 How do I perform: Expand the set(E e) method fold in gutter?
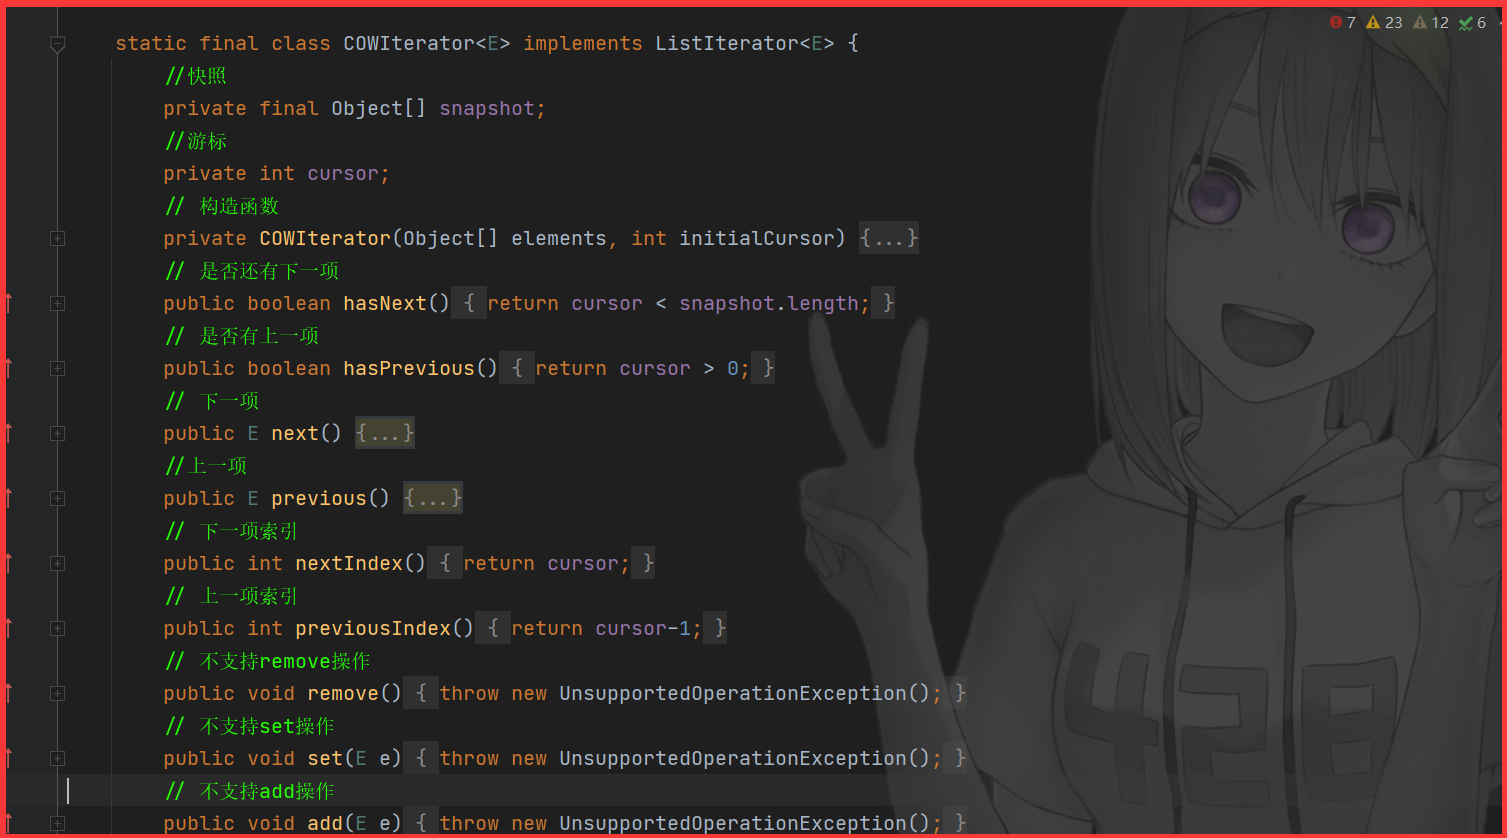pos(57,758)
